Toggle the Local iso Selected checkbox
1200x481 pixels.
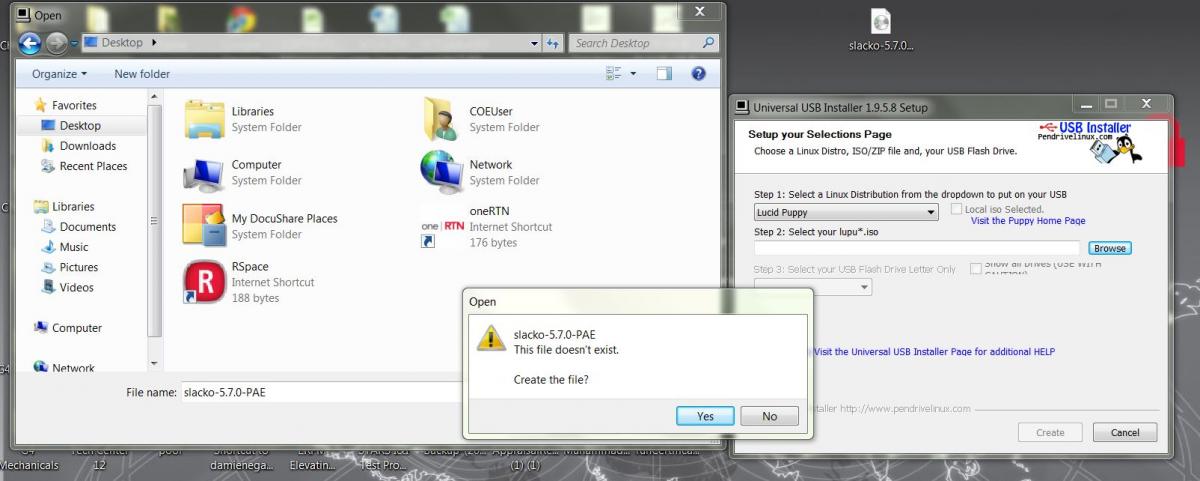(x=958, y=209)
